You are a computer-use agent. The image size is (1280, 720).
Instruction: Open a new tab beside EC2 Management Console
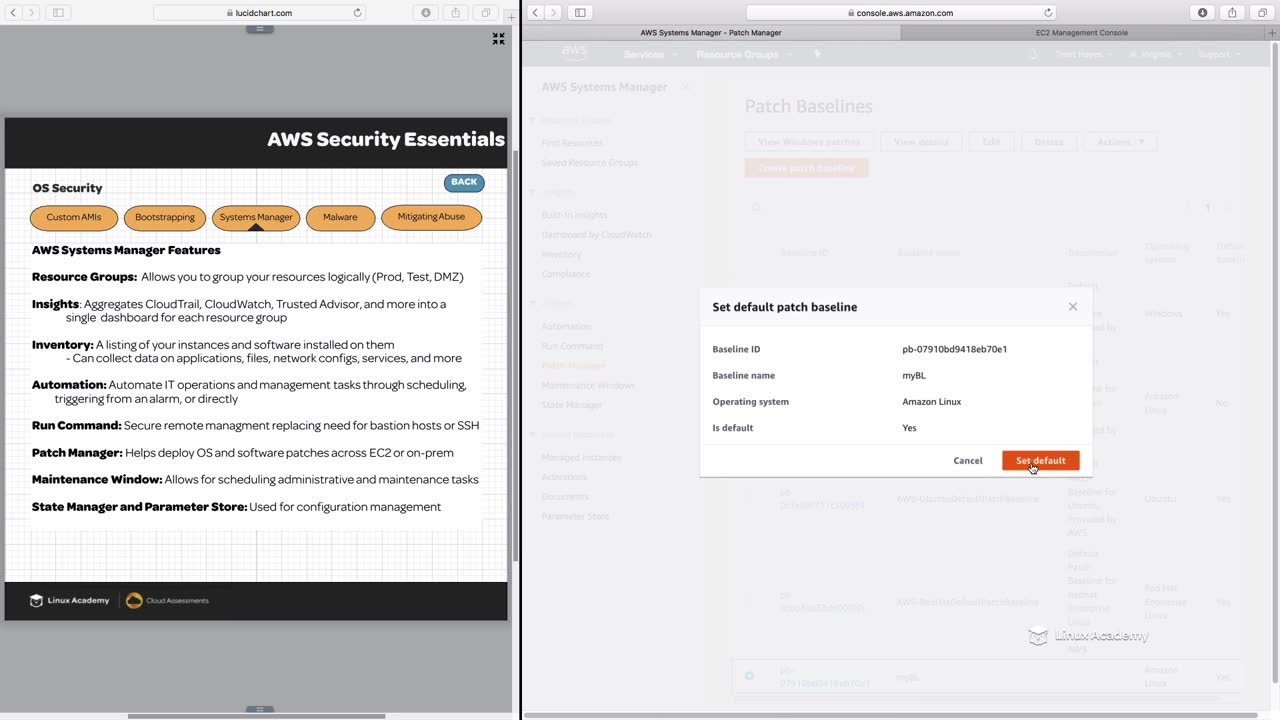tap(1270, 33)
